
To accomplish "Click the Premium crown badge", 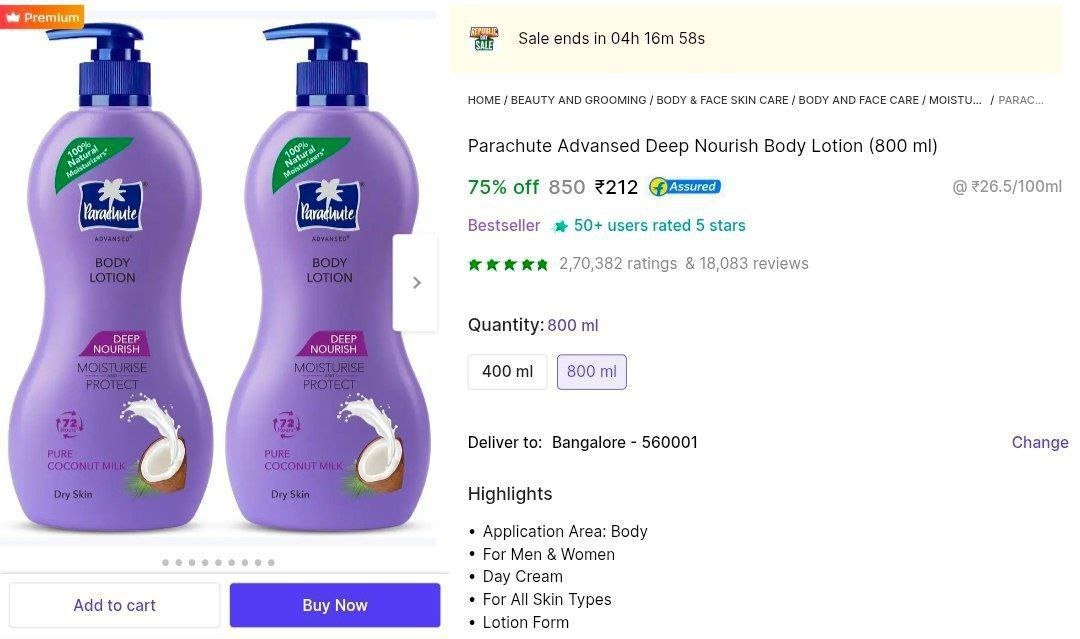I will (41, 17).
